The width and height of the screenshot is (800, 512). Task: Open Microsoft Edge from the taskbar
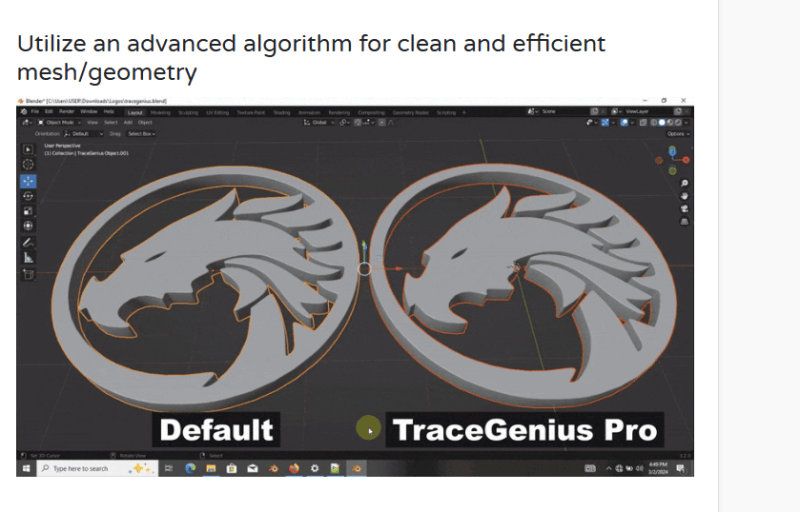pos(190,468)
